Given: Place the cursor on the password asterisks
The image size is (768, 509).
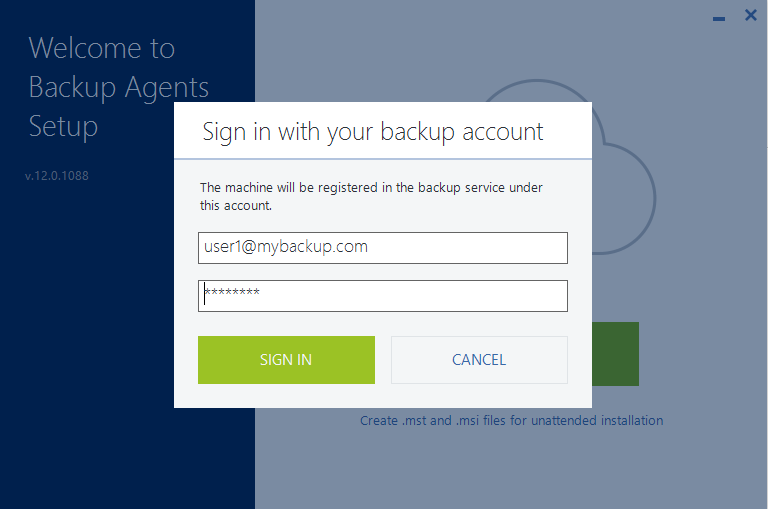Looking at the screenshot, I should [x=232, y=292].
